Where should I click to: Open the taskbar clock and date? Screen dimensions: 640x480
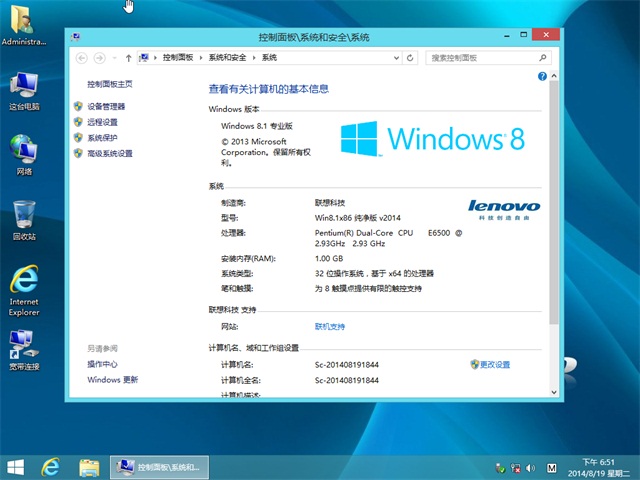point(599,468)
